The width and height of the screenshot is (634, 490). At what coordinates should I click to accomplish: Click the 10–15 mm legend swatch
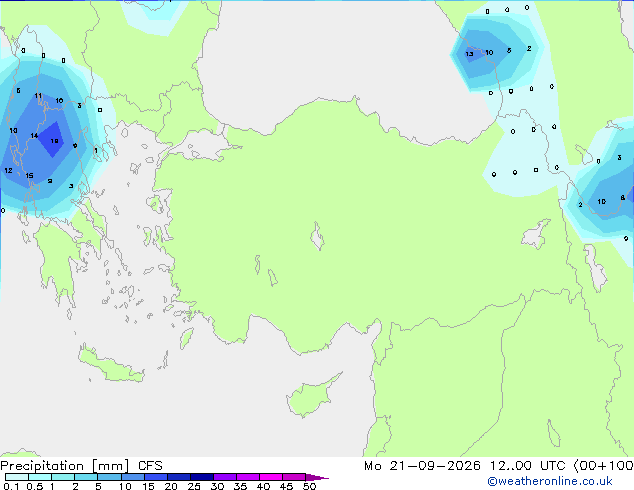pyautogui.click(x=133, y=477)
